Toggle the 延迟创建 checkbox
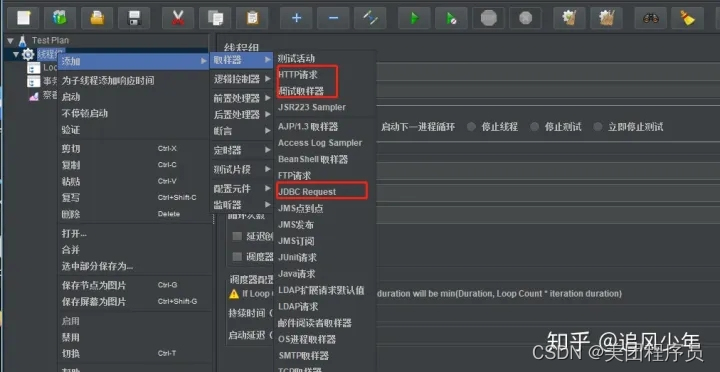This screenshot has width=720, height=372. point(237,237)
